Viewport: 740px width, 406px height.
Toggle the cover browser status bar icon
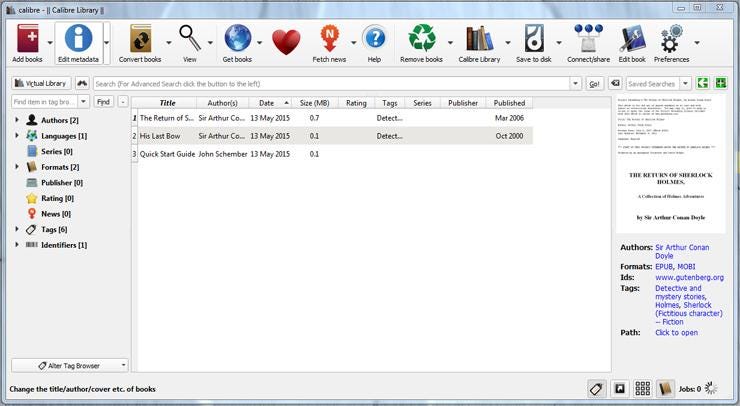coord(620,389)
